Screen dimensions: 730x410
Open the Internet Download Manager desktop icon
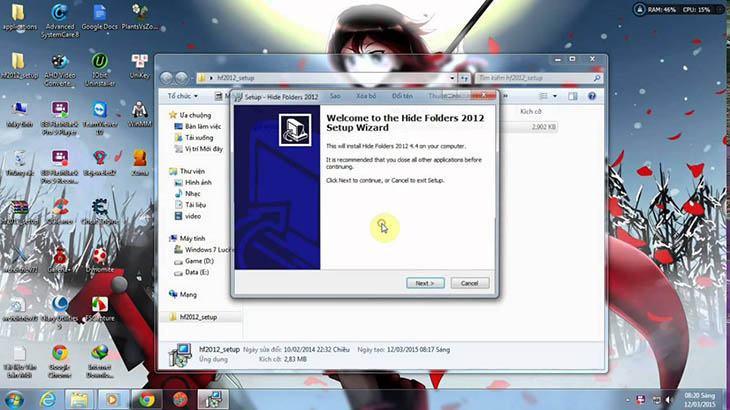(100, 361)
